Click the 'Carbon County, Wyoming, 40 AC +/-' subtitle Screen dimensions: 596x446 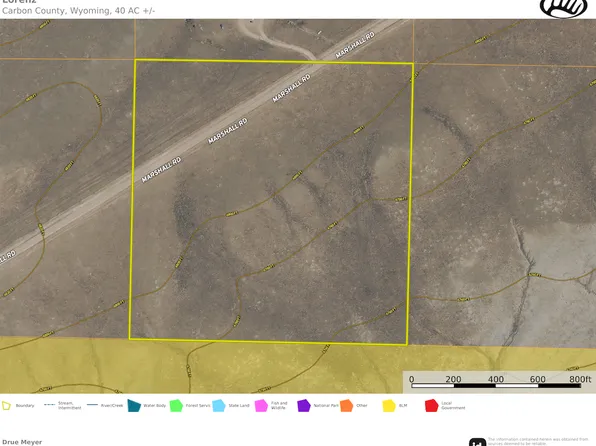pyautogui.click(x=79, y=11)
